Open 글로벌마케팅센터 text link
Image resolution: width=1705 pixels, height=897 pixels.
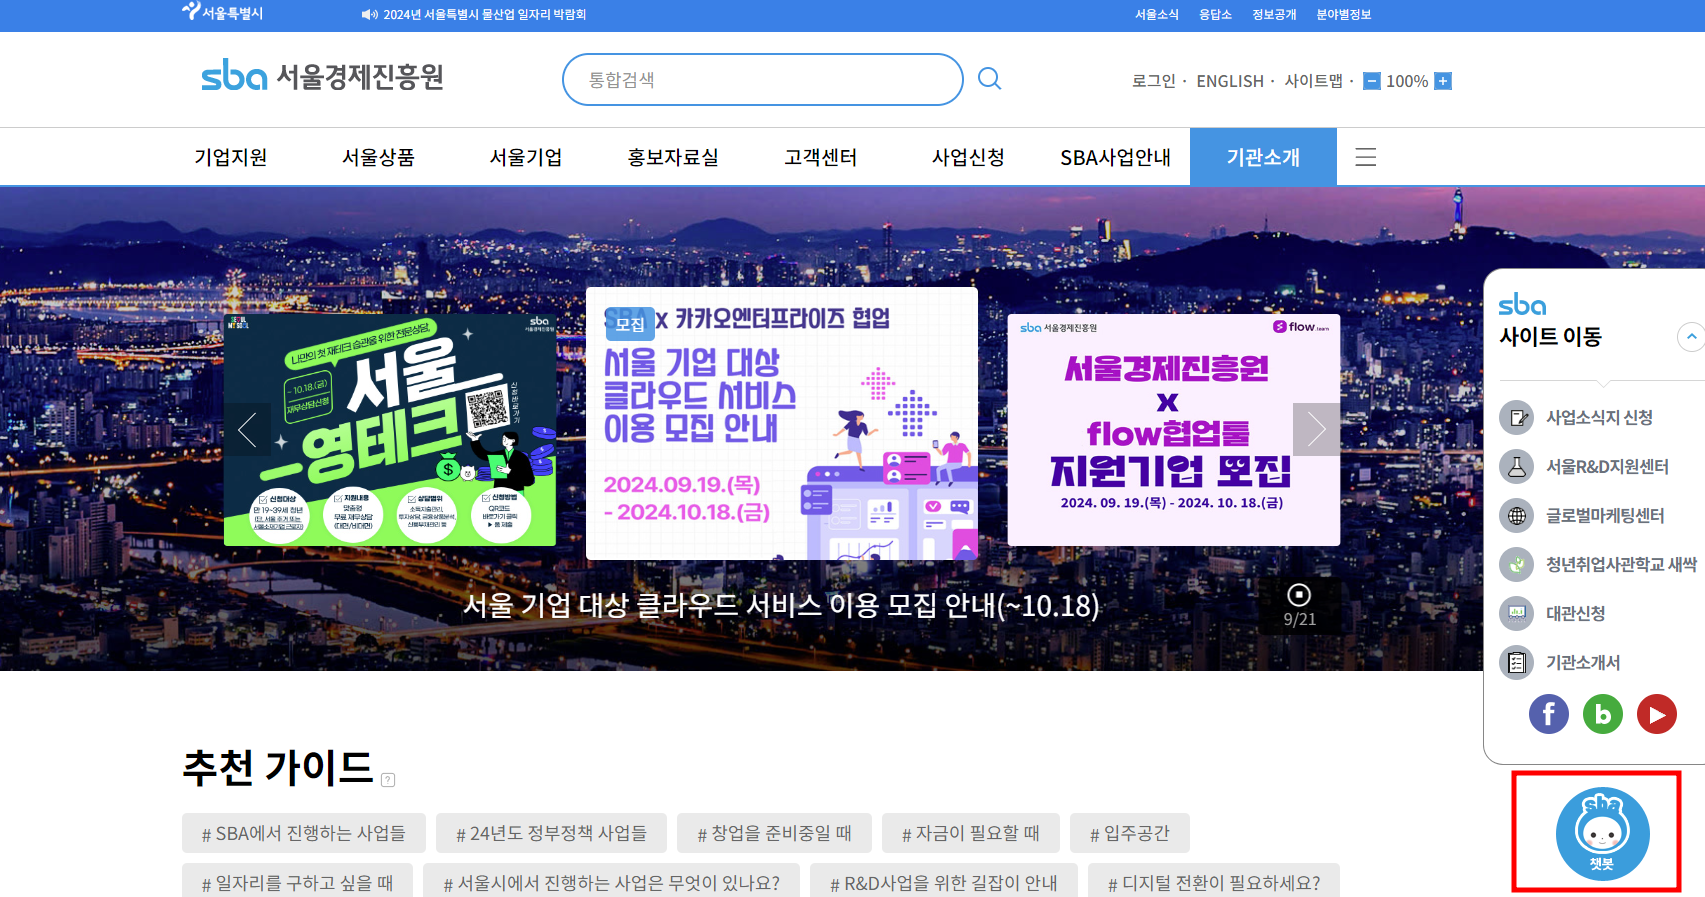coord(1605,515)
